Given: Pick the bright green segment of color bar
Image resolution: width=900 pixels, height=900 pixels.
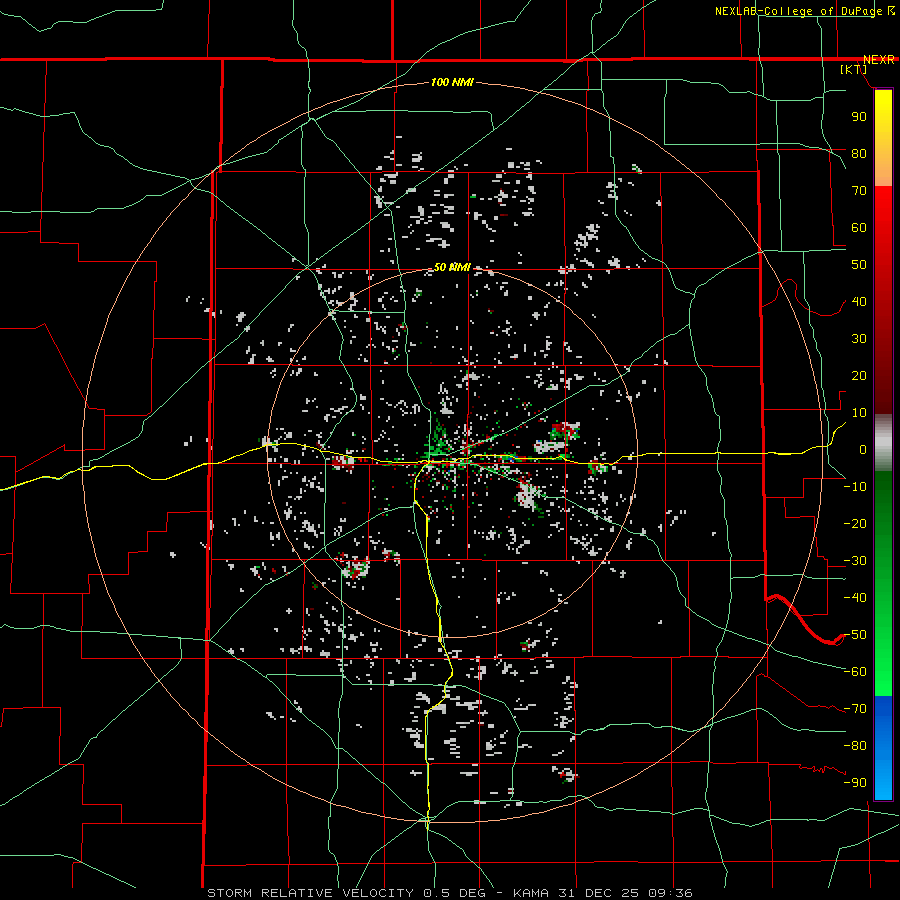Looking at the screenshot, I should point(883,660).
